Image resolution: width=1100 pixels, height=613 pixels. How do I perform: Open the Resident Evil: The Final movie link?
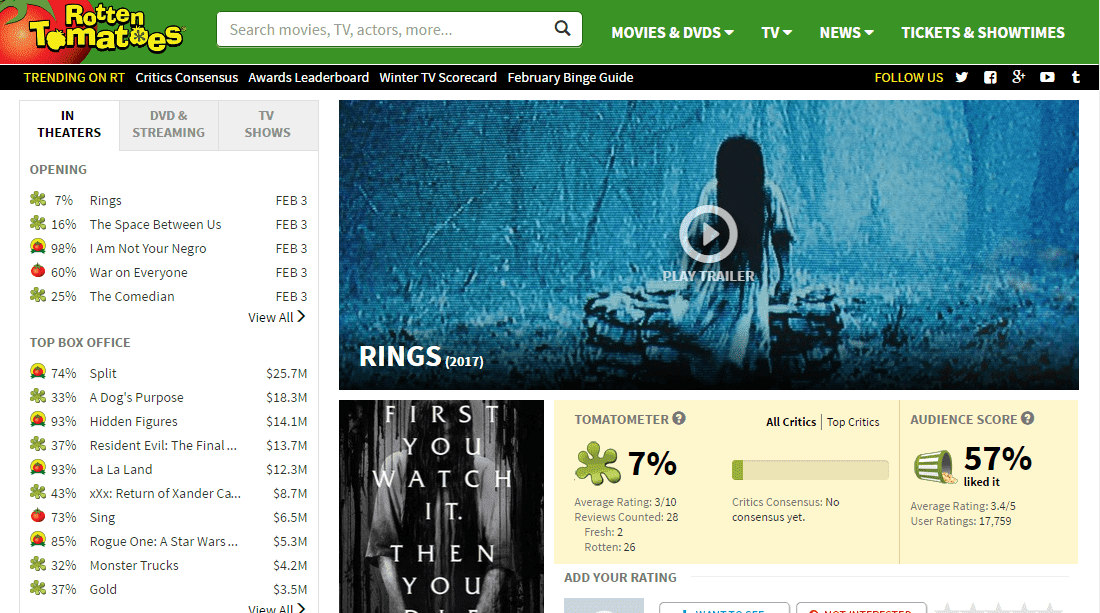163,445
